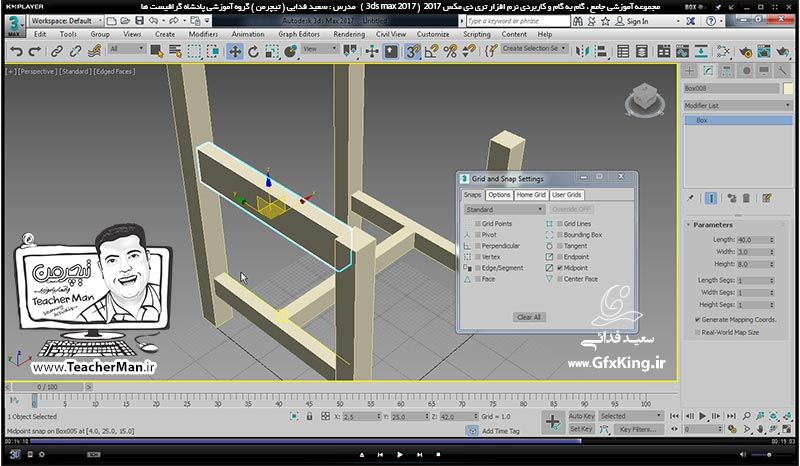Open the Scene Explorer toggle
The width and height of the screenshot is (800, 466).
point(623,51)
